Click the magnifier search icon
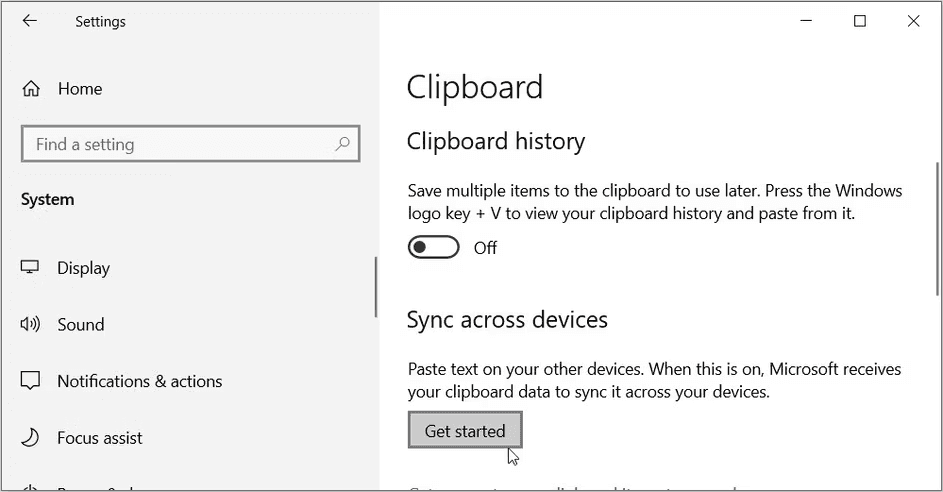 [x=342, y=144]
